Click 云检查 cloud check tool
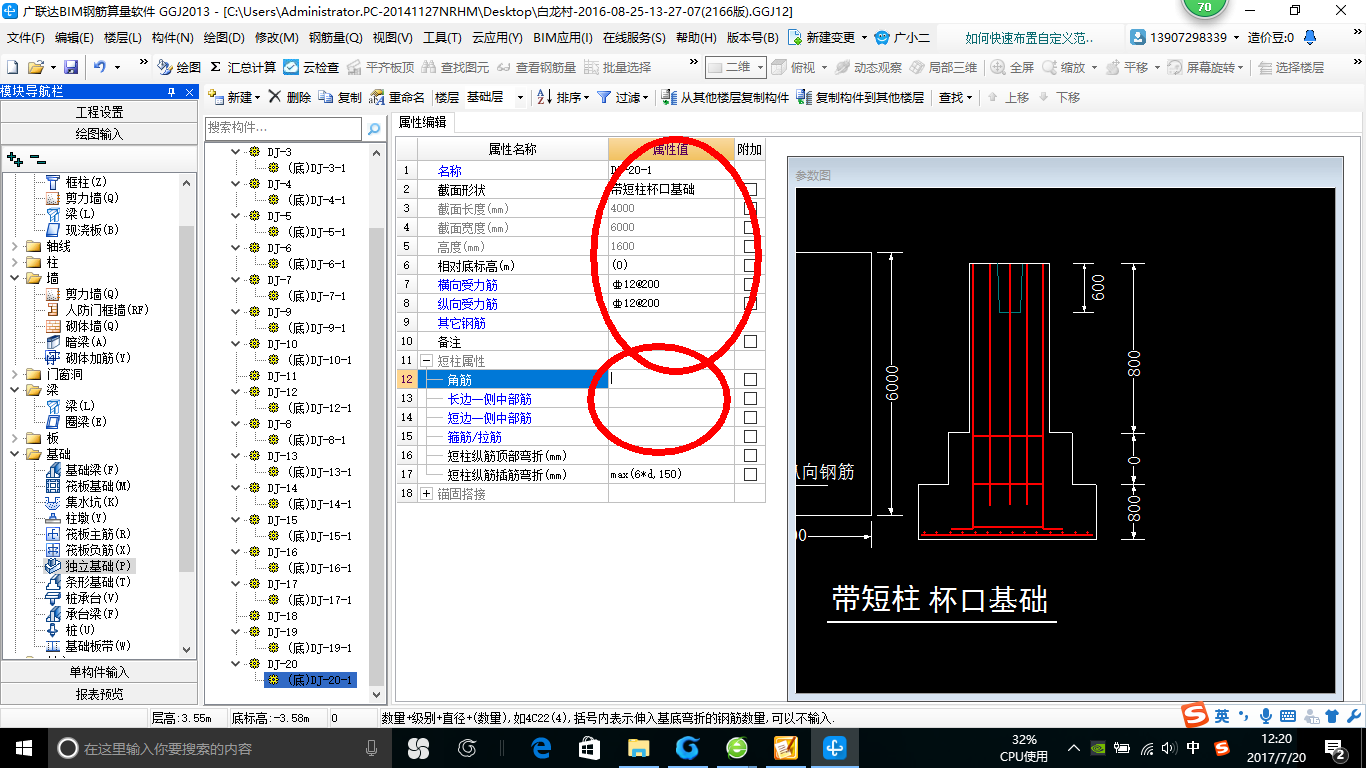The width and height of the screenshot is (1366, 768). click(x=312, y=67)
